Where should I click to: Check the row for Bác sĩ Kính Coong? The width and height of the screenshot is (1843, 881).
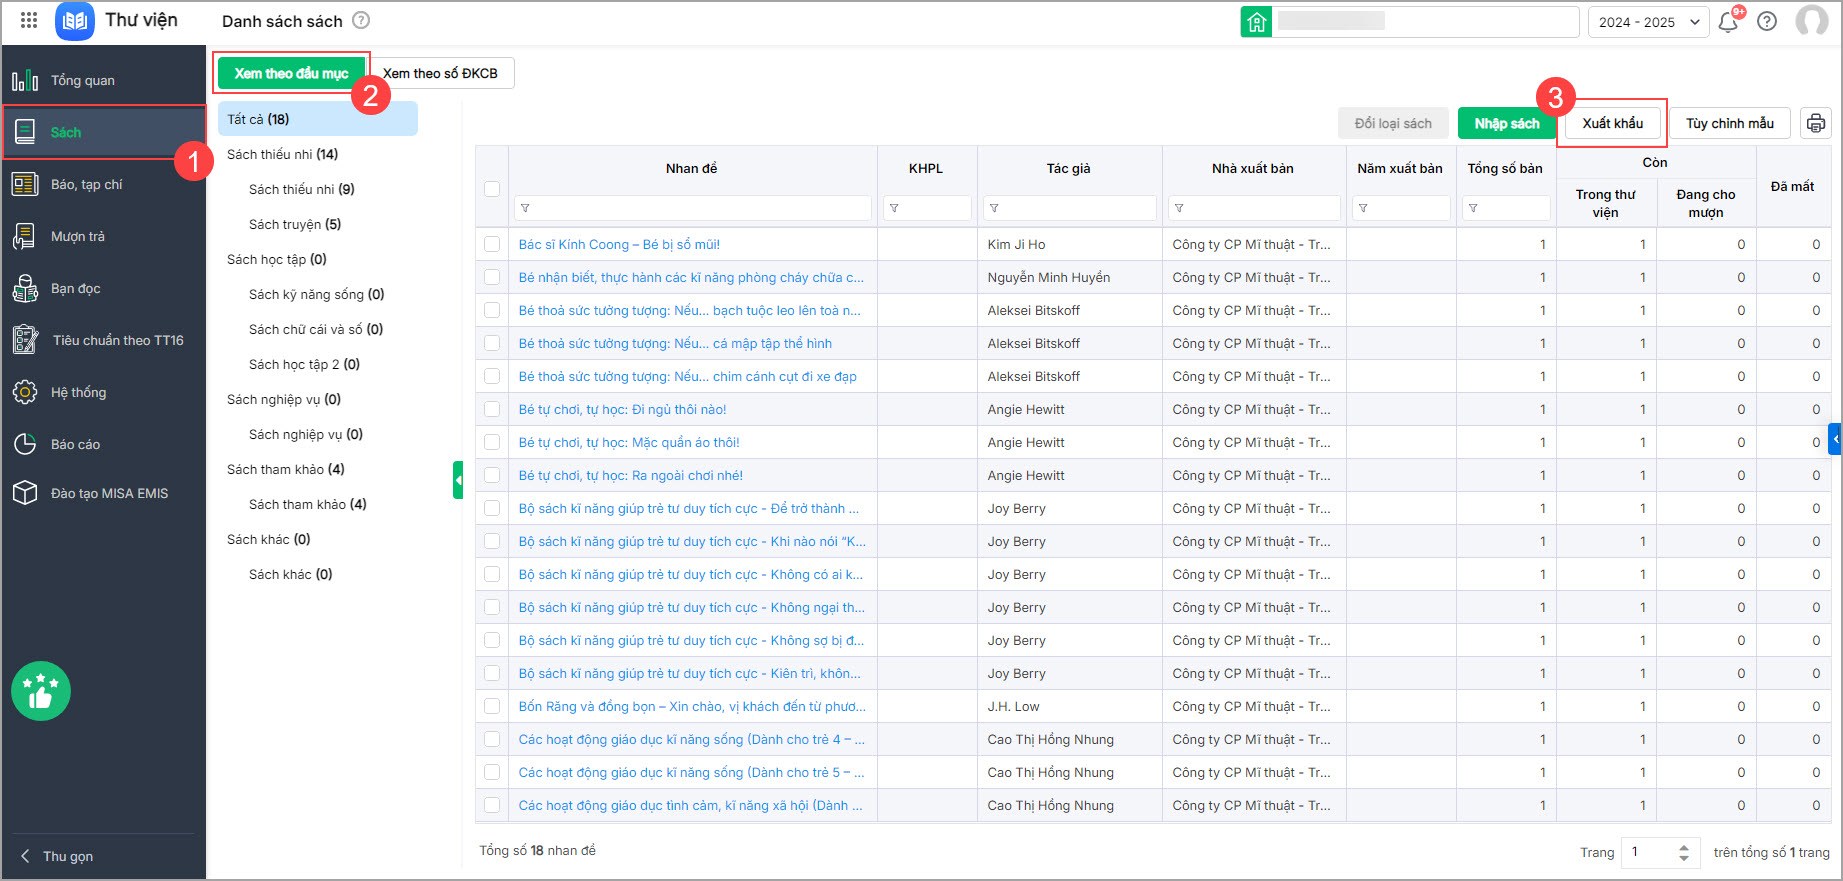pyautogui.click(x=492, y=244)
